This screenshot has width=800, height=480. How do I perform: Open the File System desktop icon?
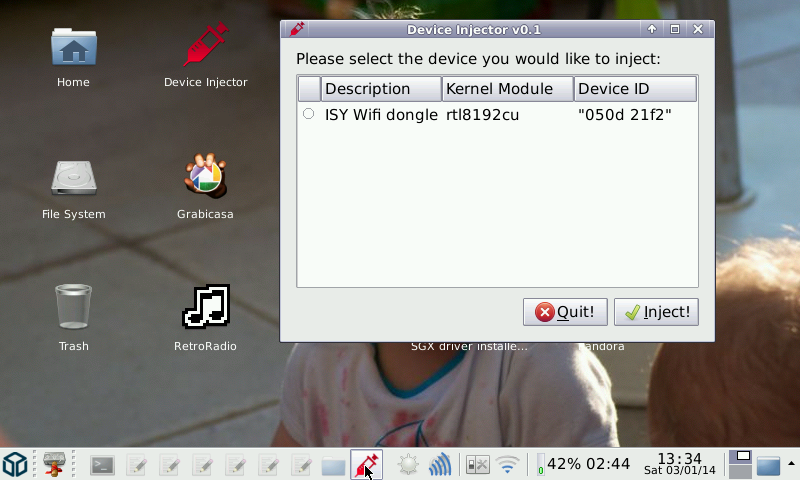pyautogui.click(x=73, y=178)
